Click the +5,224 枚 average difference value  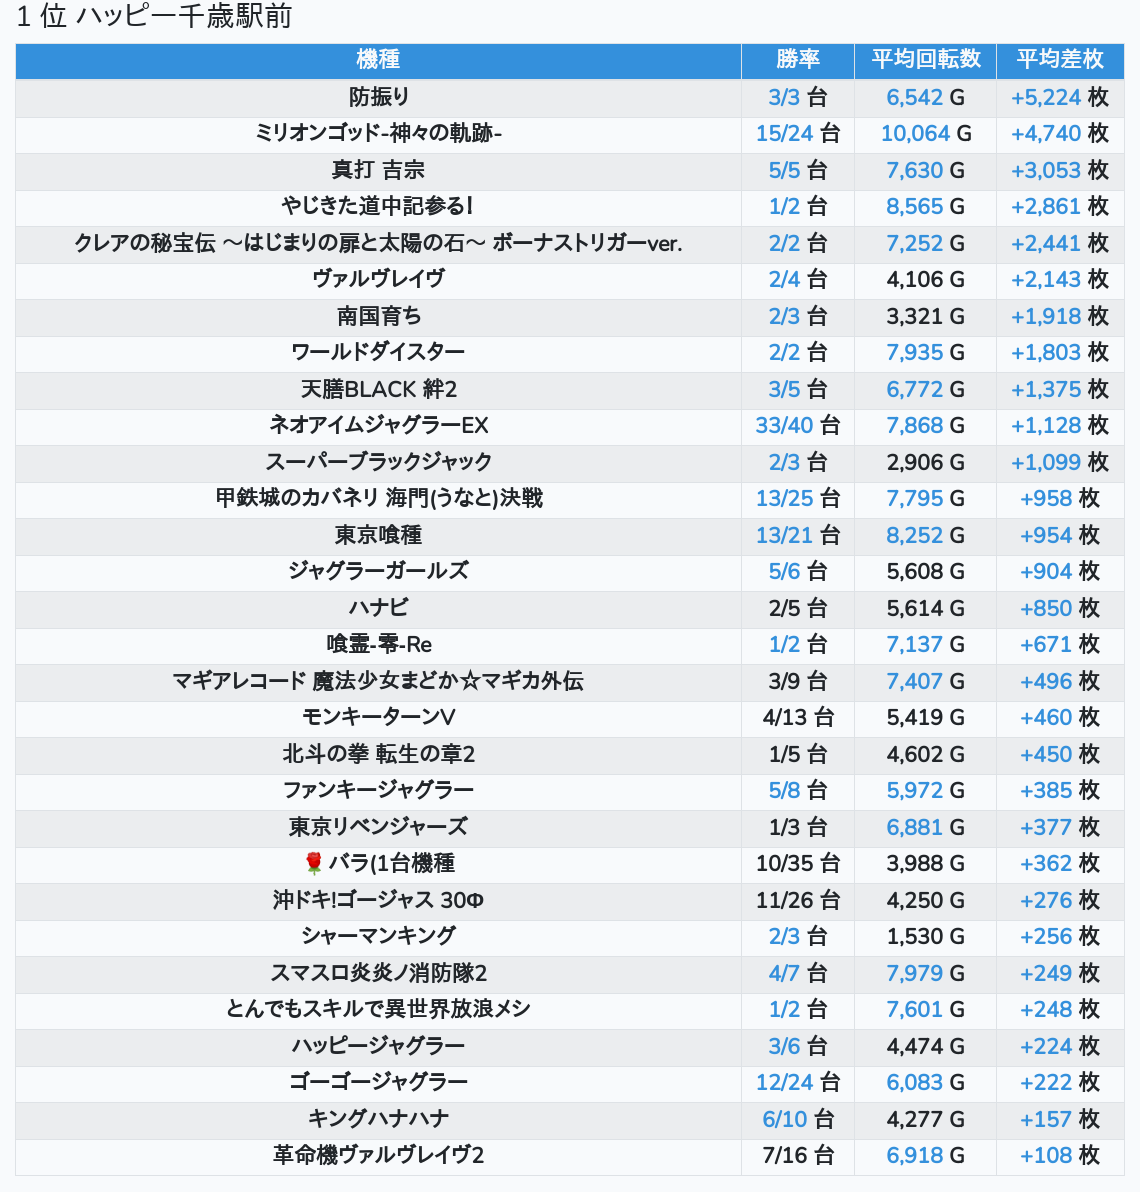coord(1060,97)
